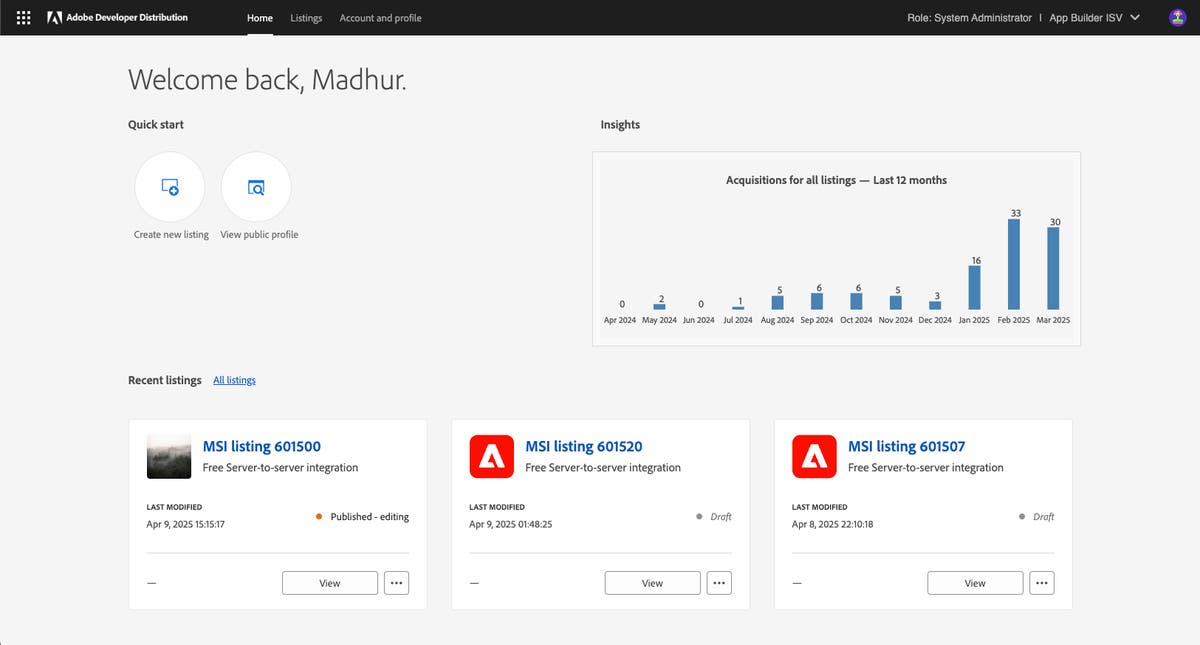Open more options for MSI listing 601520
This screenshot has width=1200, height=645.
[719, 583]
